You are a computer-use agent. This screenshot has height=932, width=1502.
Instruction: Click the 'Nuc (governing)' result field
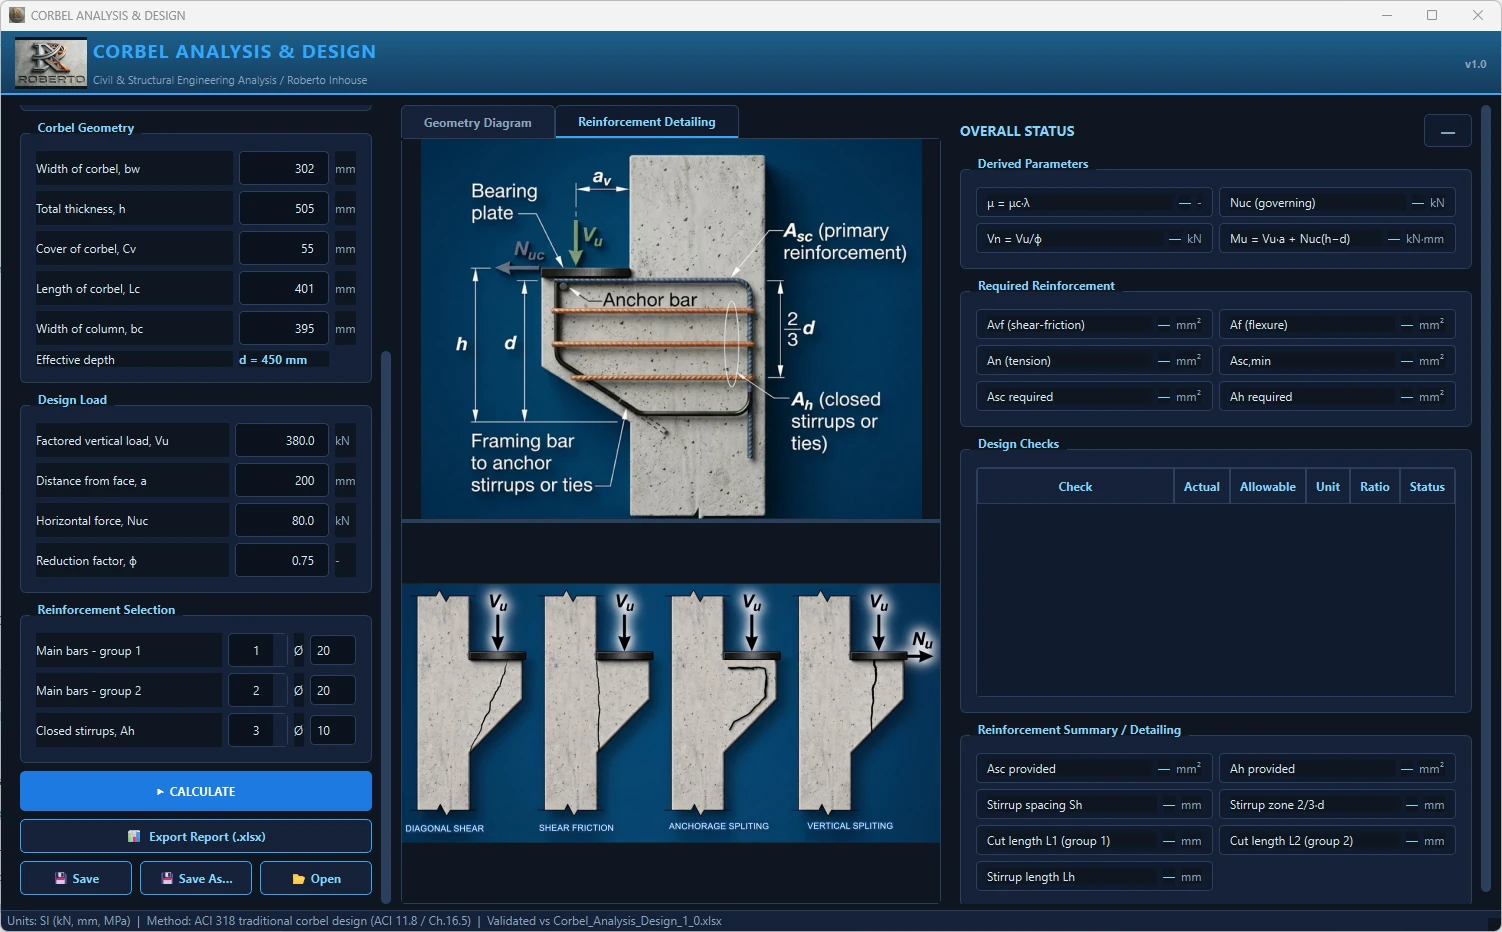[1337, 203]
